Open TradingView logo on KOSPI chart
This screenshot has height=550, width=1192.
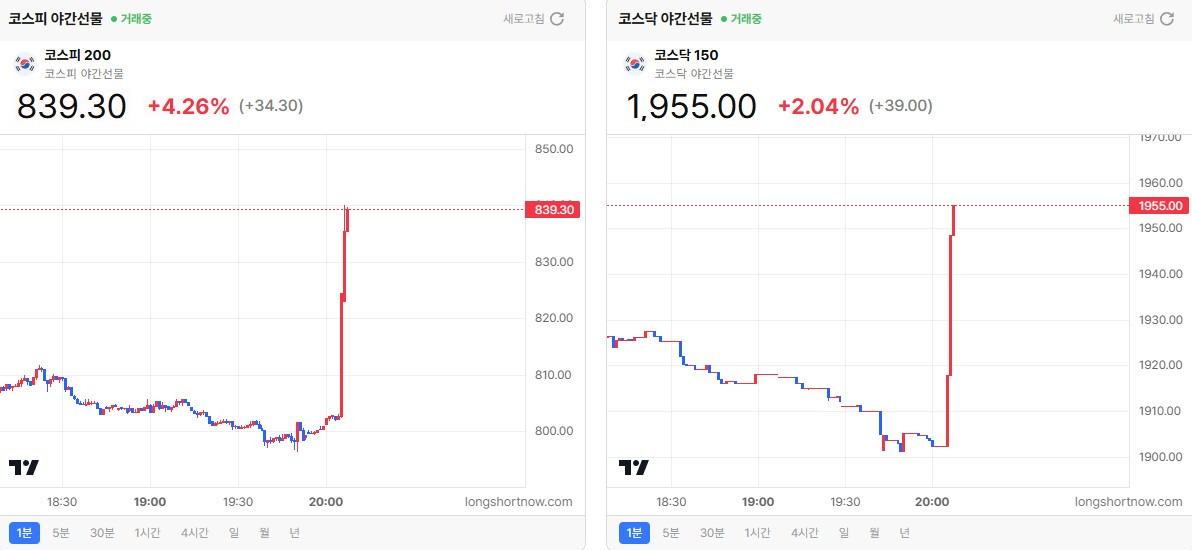click(24, 467)
